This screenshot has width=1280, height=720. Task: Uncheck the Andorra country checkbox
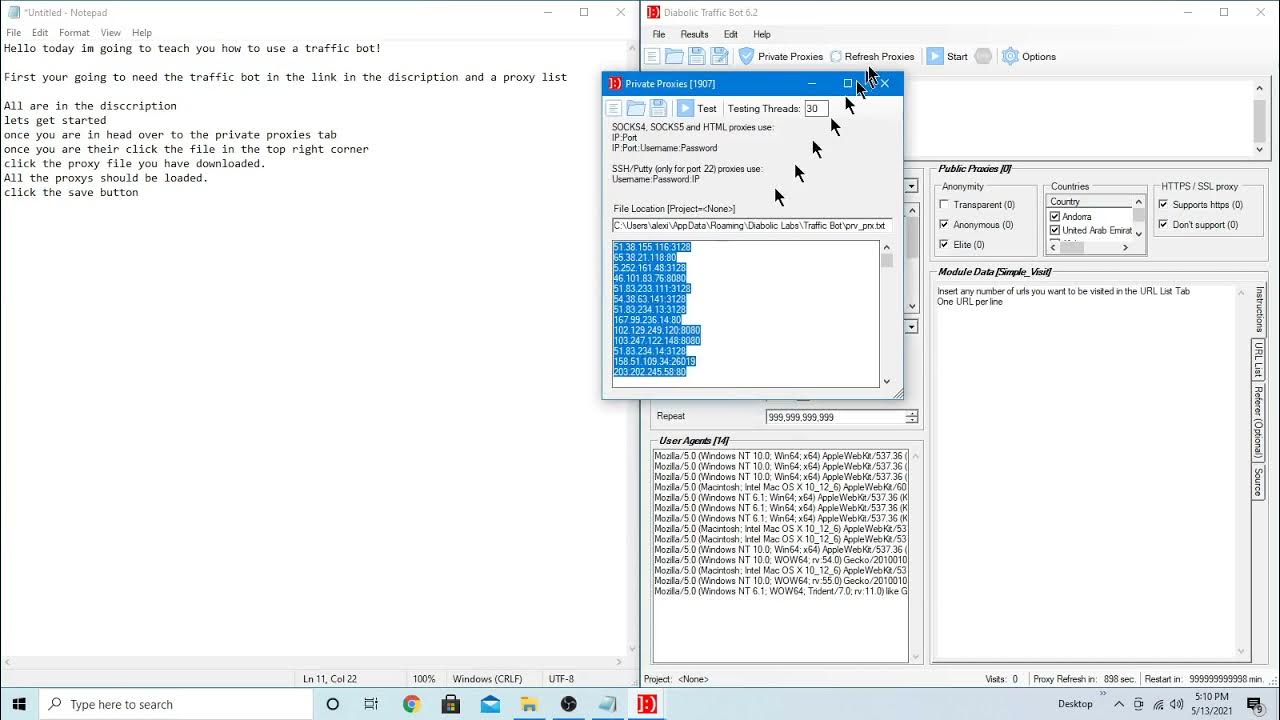pyautogui.click(x=1054, y=216)
